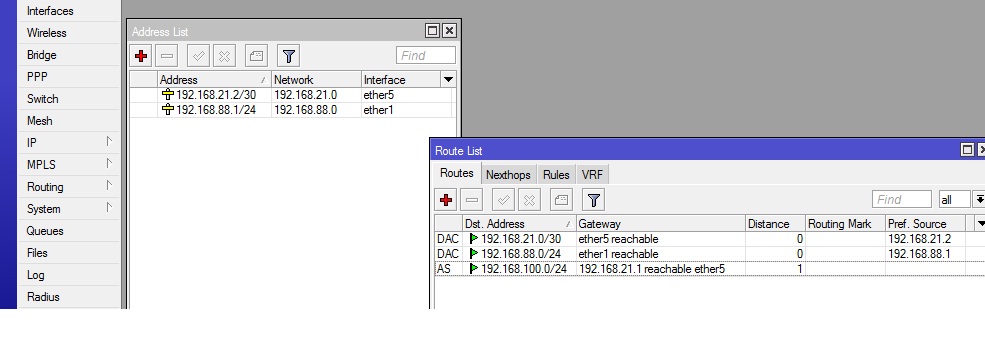
Task: Open comment icon in Route List toolbar
Action: [x=562, y=200]
